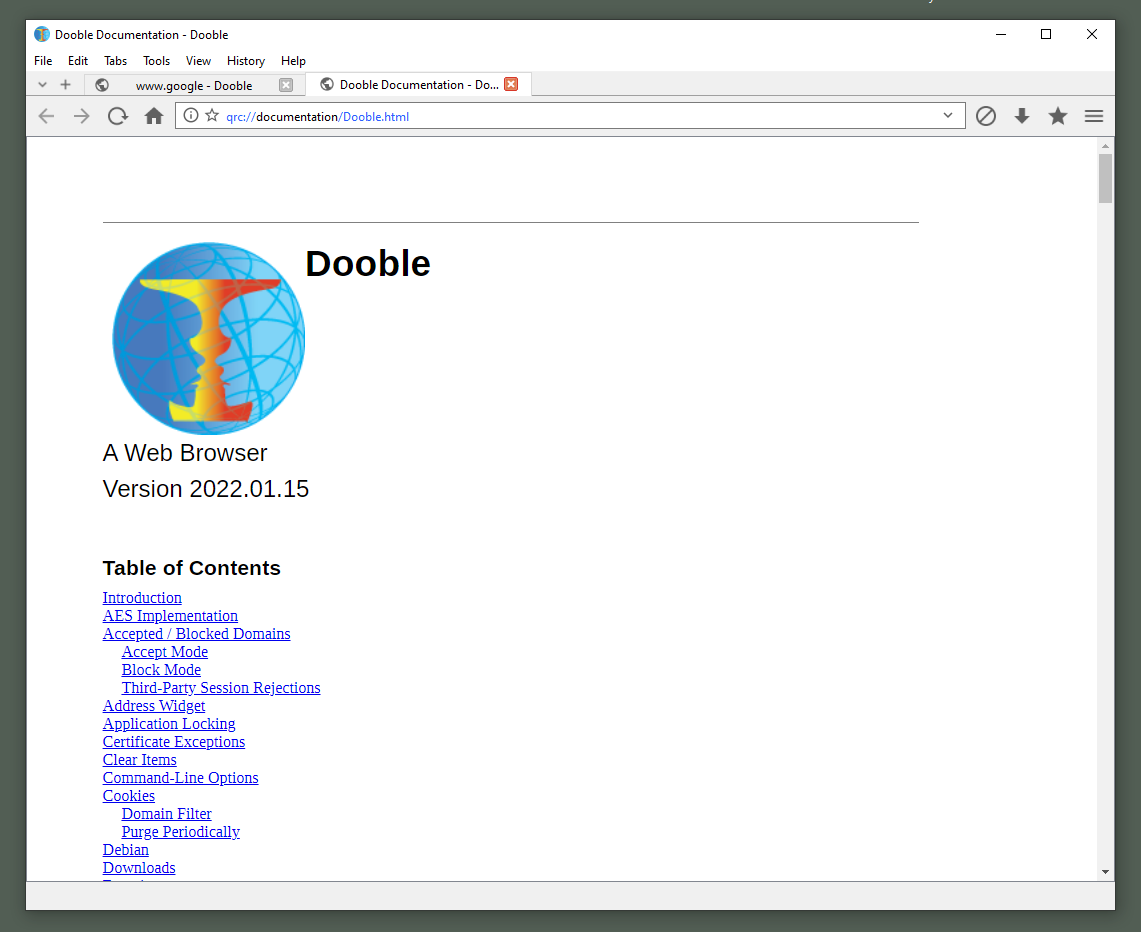The height and width of the screenshot is (932, 1141).
Task: Bookmark page with address bar star outline
Action: (212, 116)
